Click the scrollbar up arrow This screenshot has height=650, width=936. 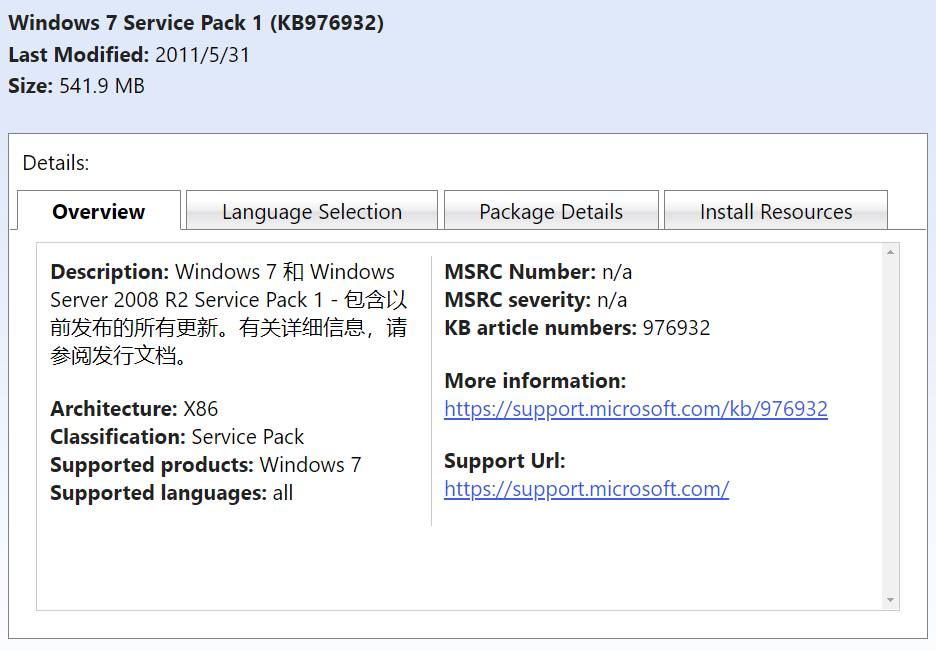[x=889, y=251]
